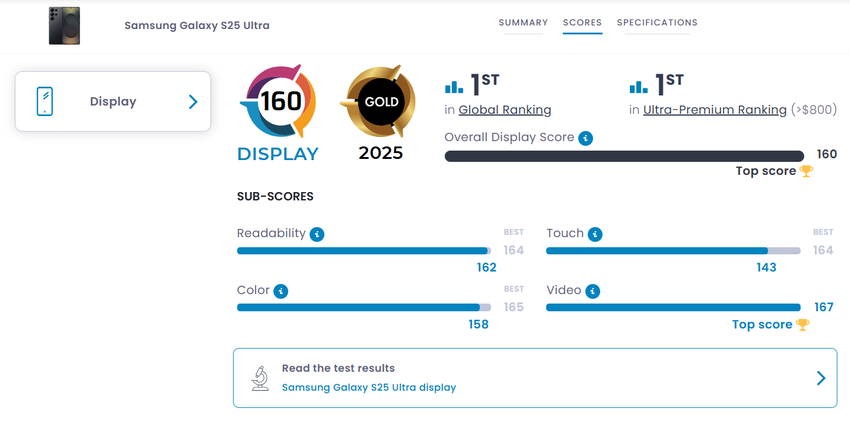
Task: Expand the Display category chevron
Action: (193, 101)
